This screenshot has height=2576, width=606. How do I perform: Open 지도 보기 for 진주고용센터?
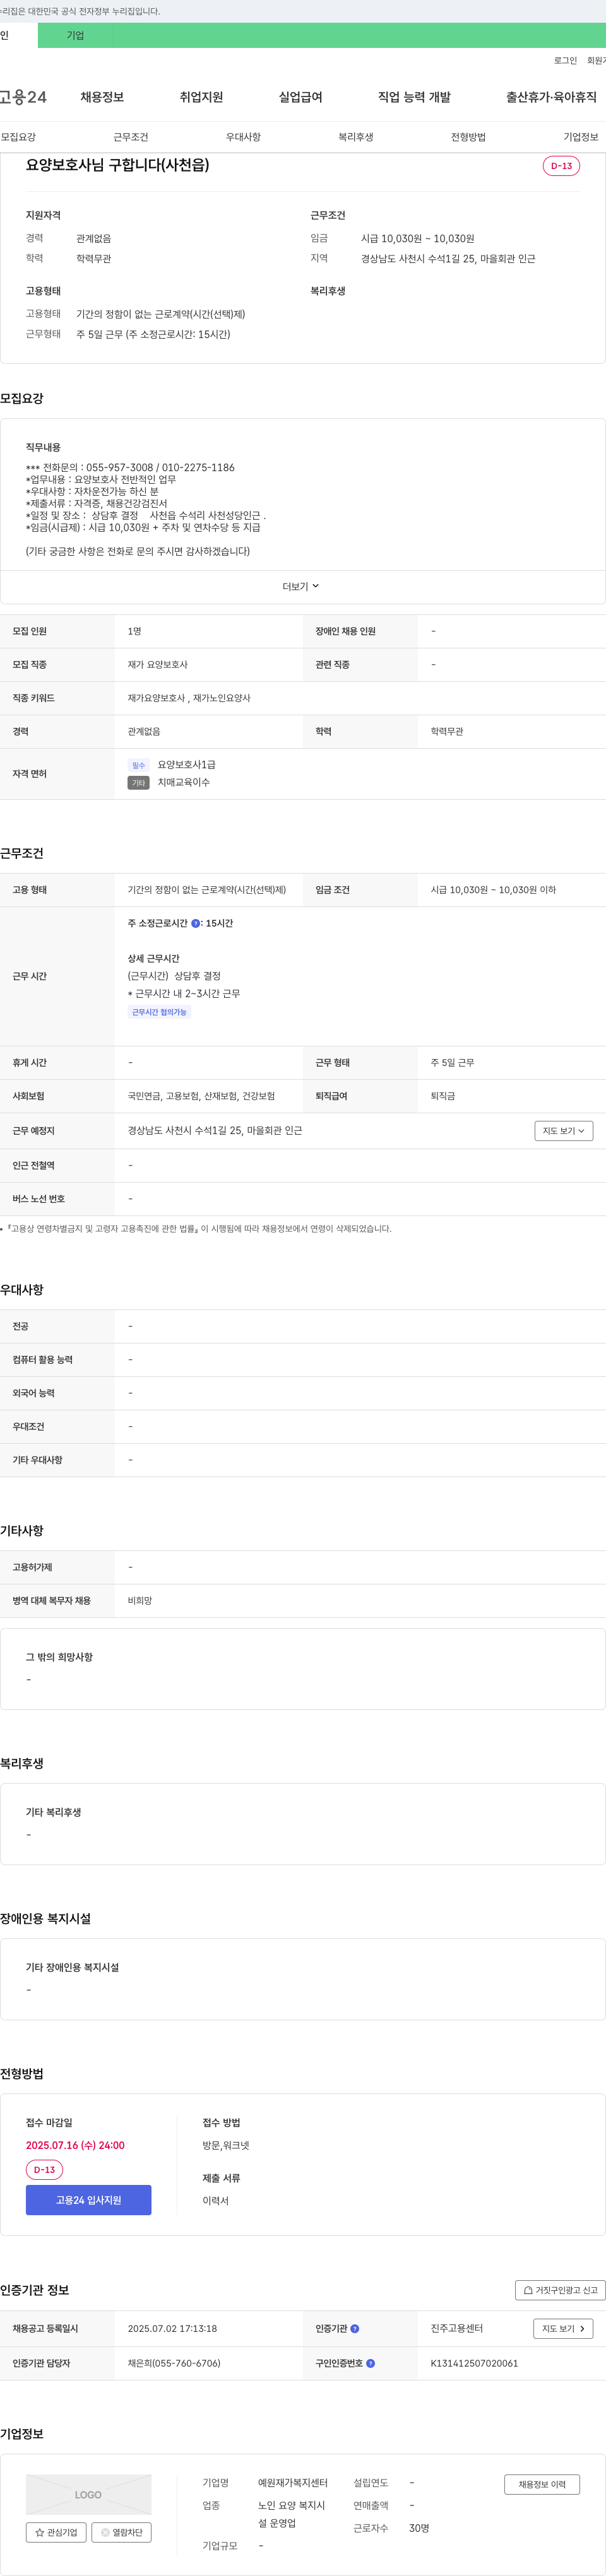(x=564, y=2328)
